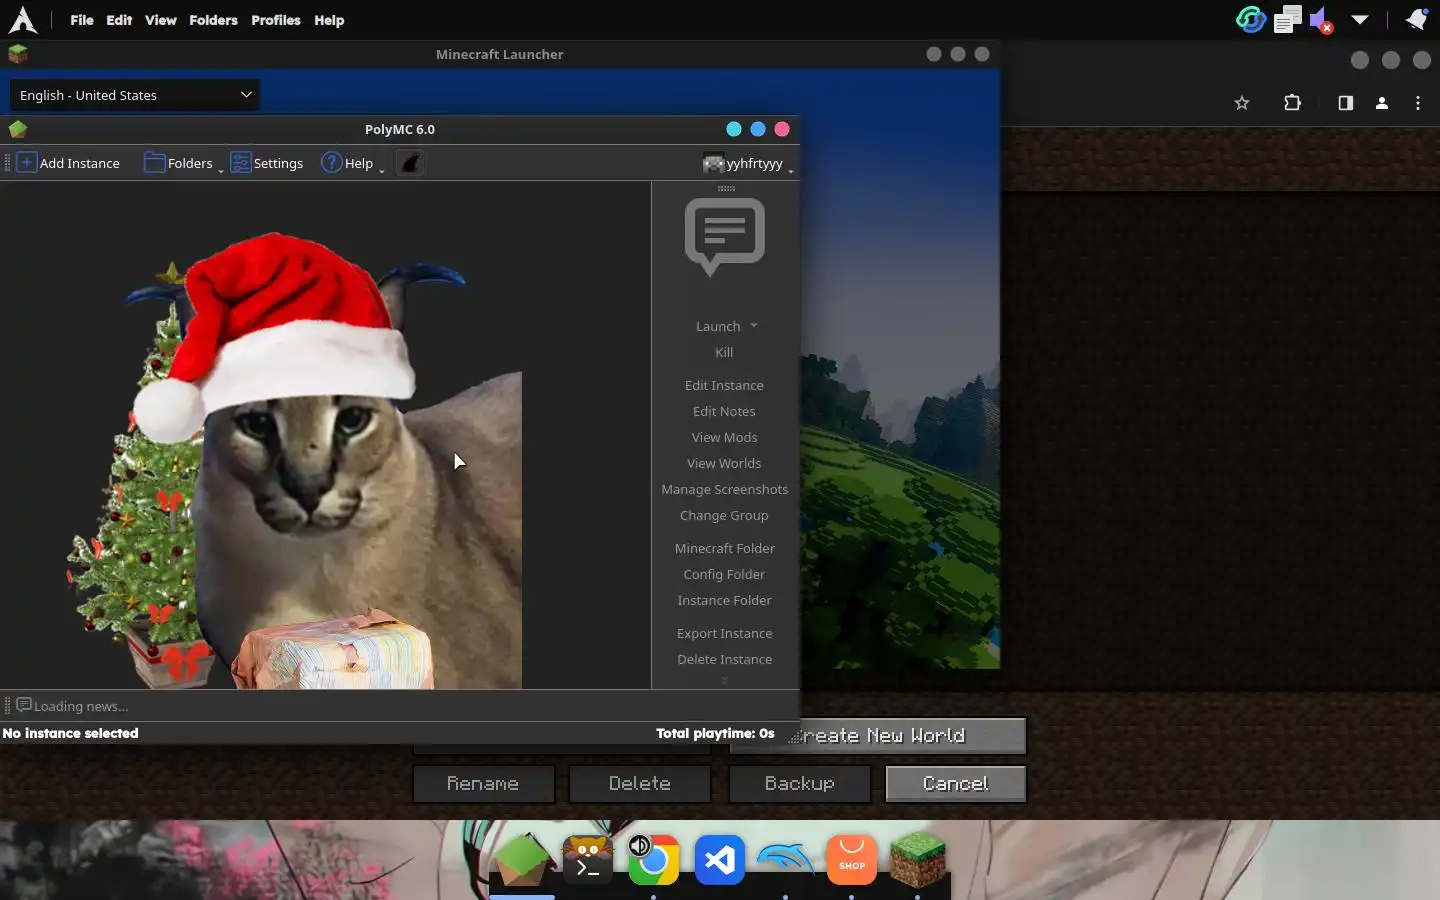Open the terminal app from the dock
Viewport: 1440px width, 900px height.
[588, 860]
